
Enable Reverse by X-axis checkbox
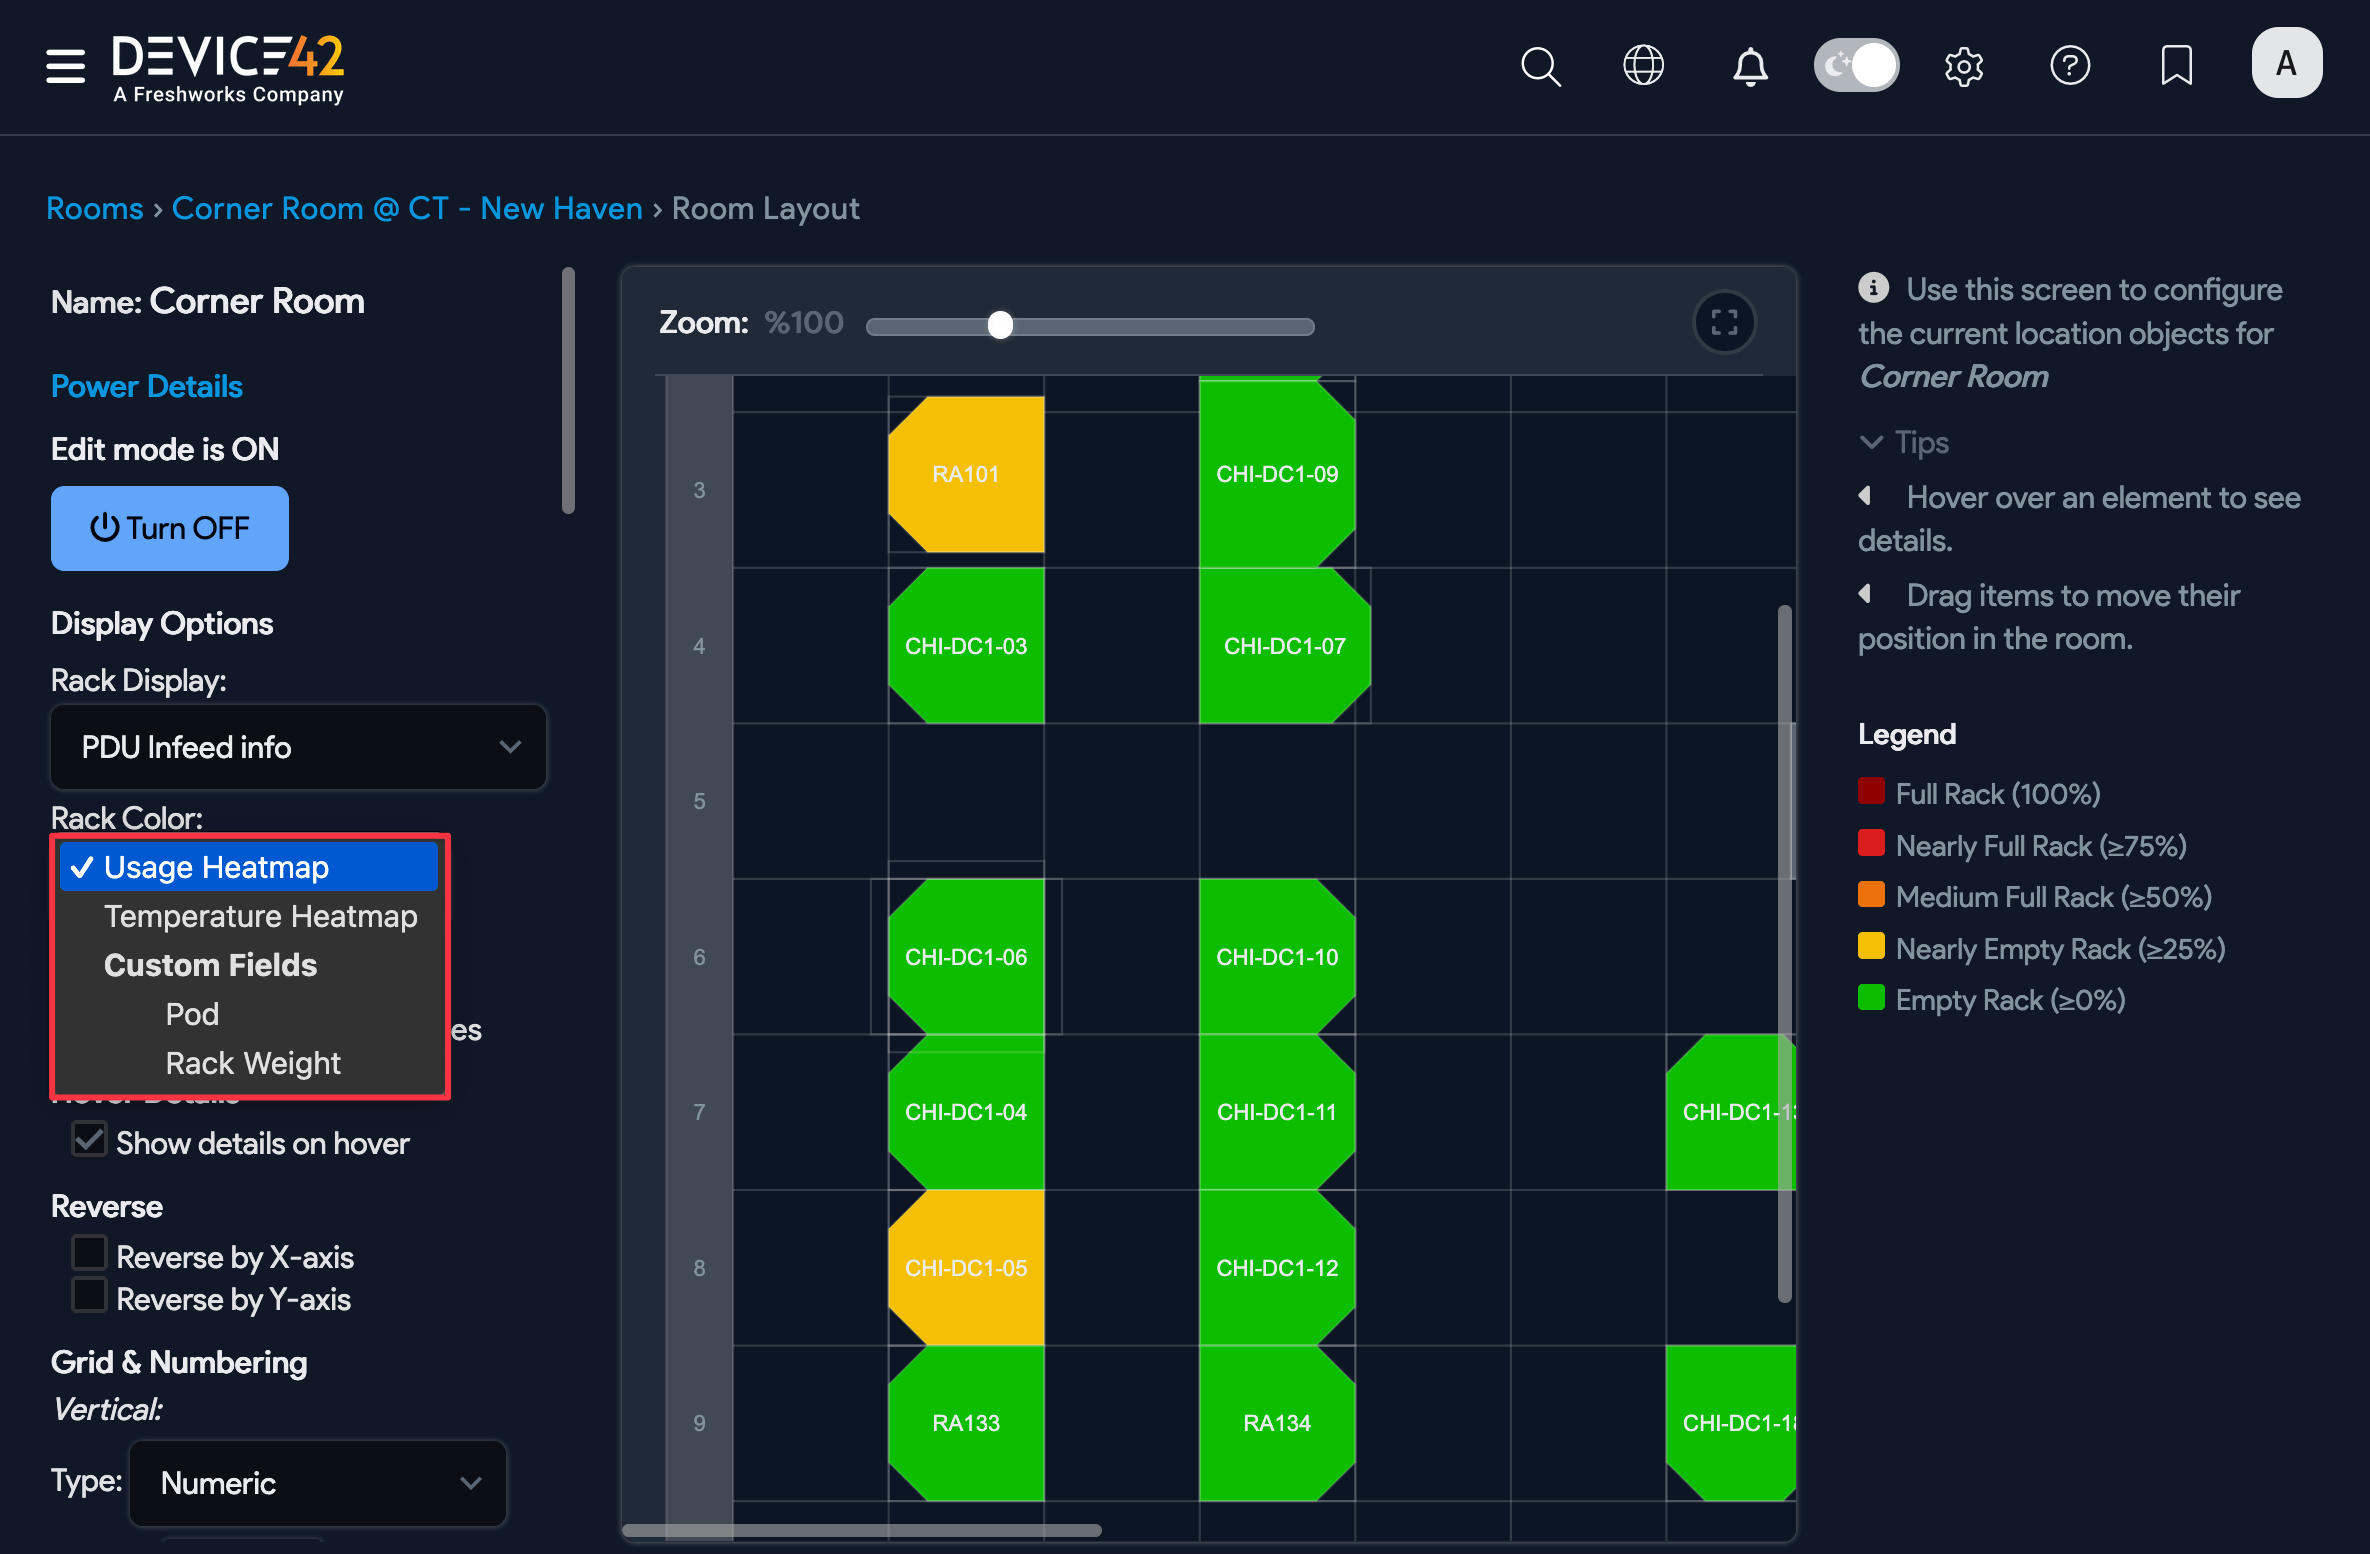[90, 1254]
